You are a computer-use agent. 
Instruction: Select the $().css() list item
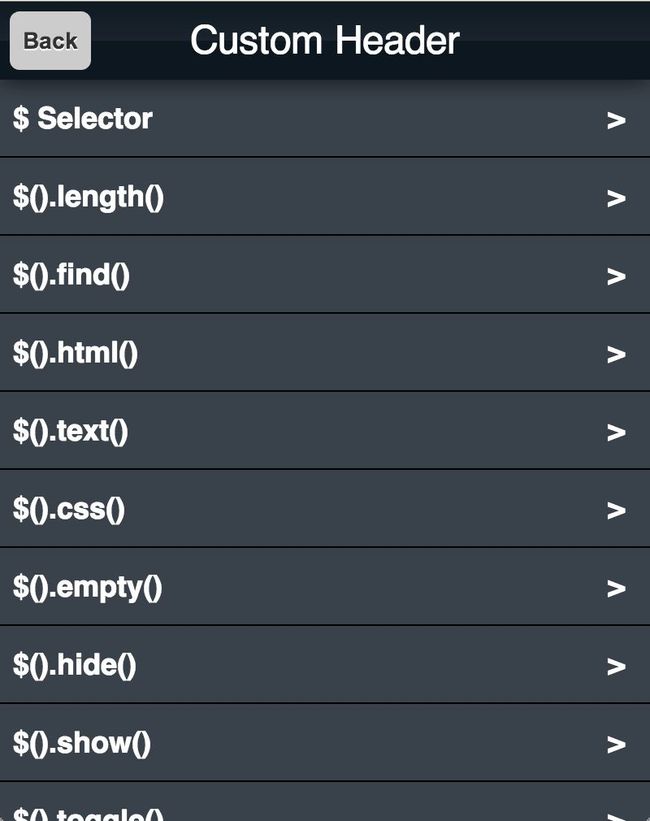coord(325,508)
